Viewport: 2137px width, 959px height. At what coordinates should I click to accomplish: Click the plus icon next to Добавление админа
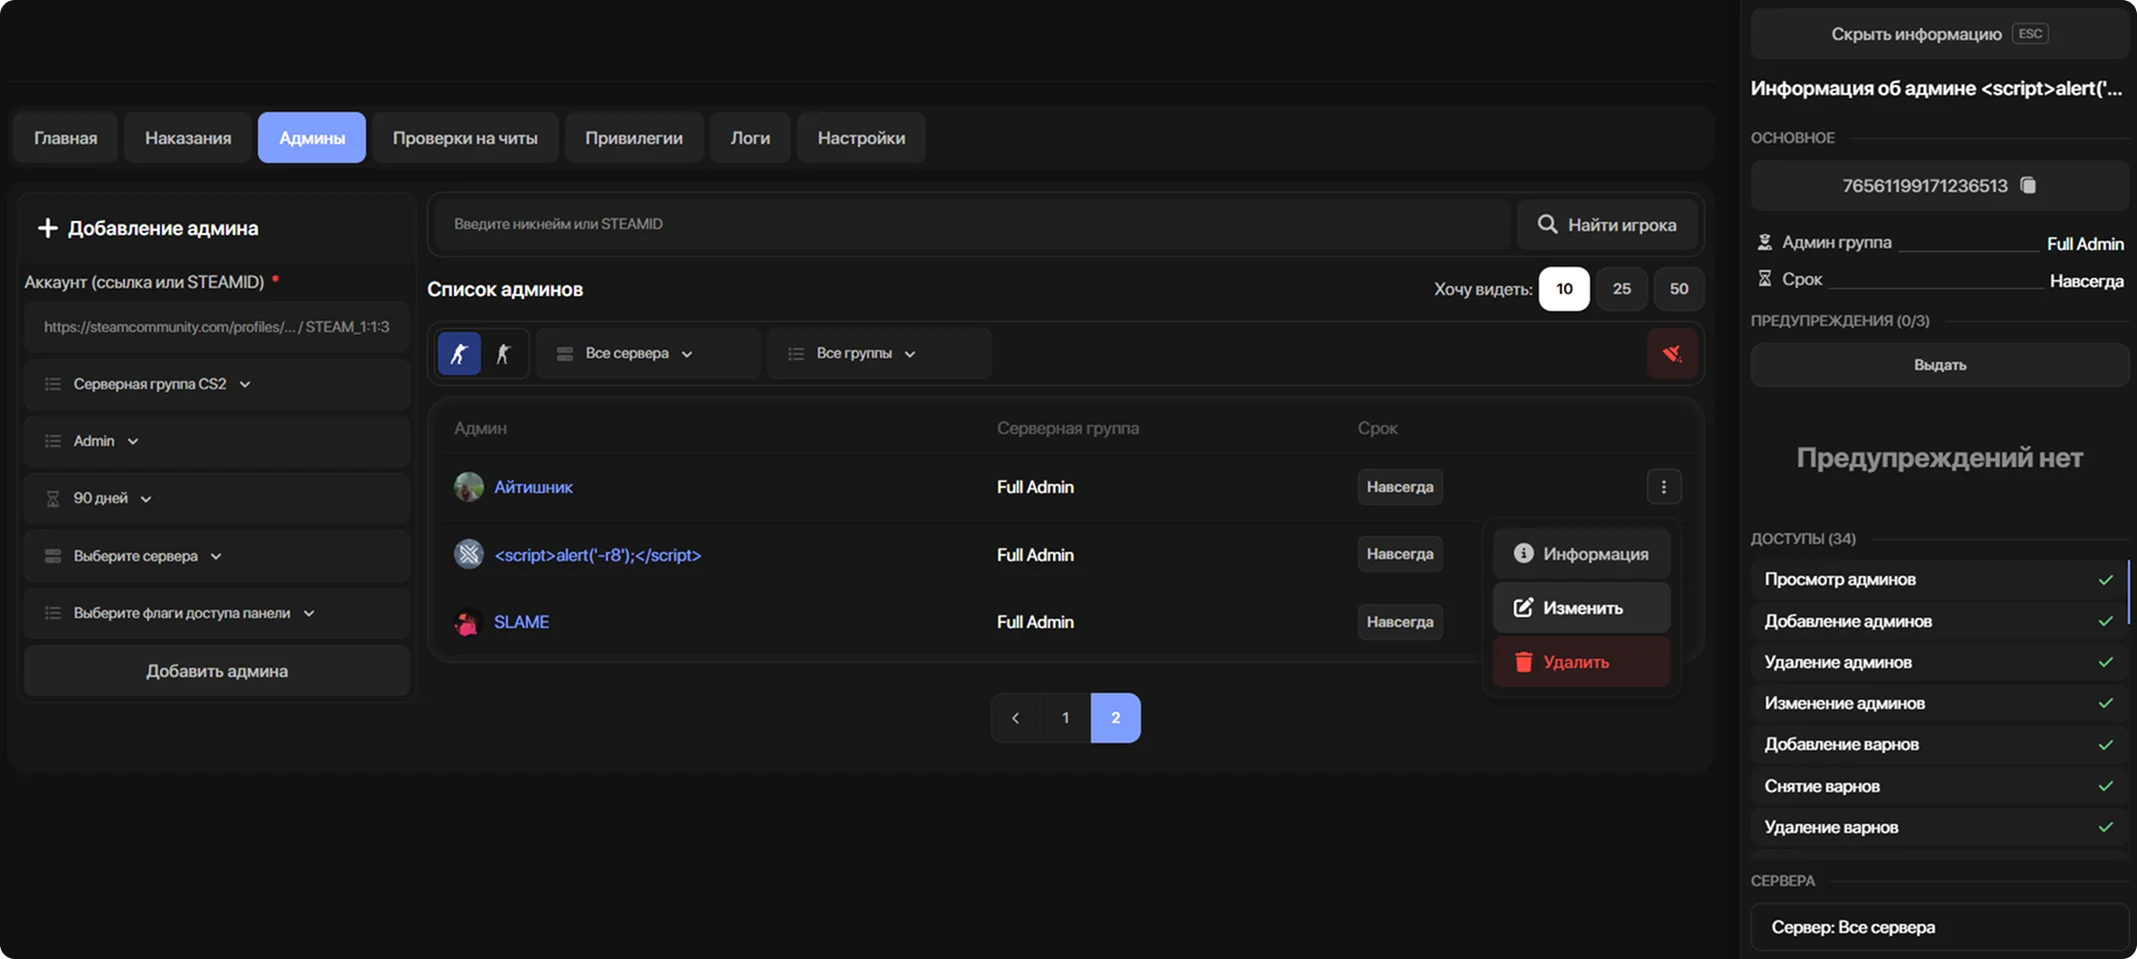pos(47,228)
